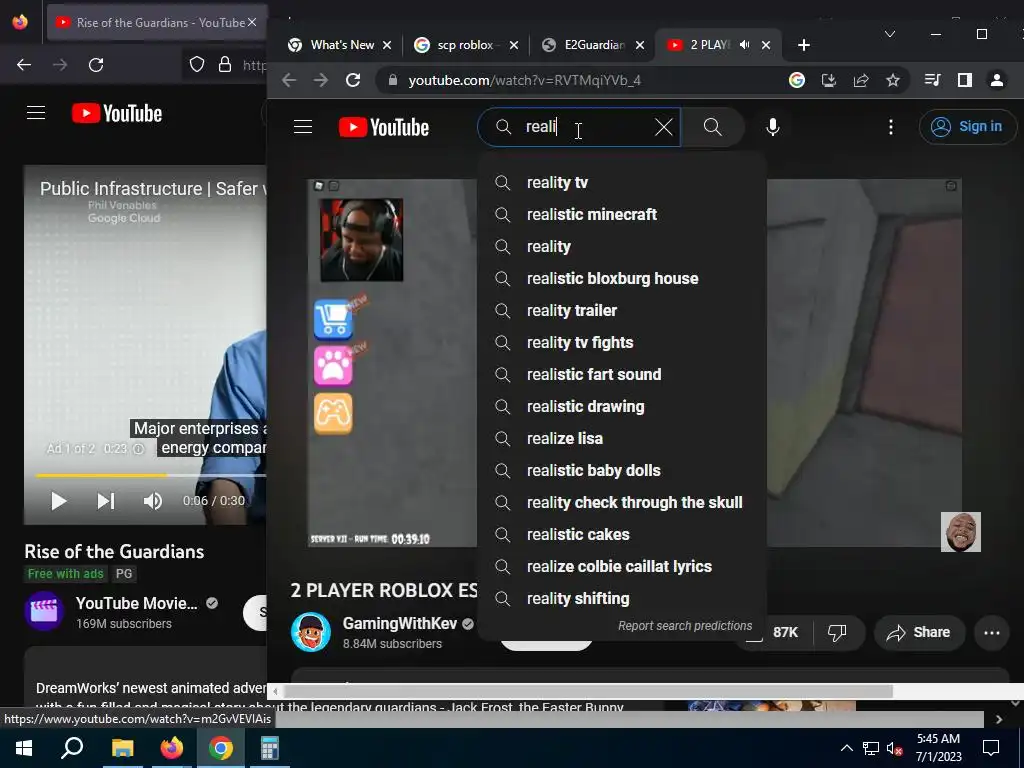The height and width of the screenshot is (768, 1024).
Task: Skip to next in Firefox video player
Action: coord(106,501)
